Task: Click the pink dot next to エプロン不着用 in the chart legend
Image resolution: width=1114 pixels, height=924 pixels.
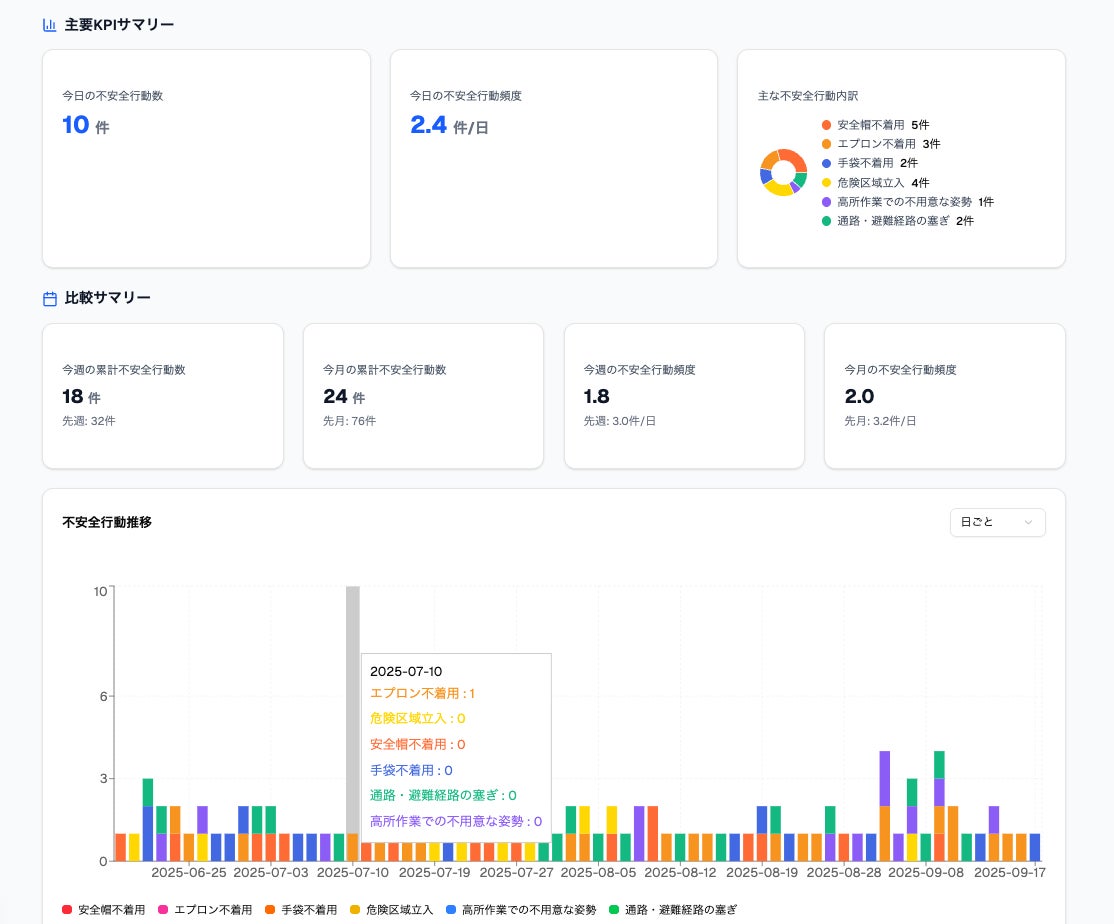Action: (163, 910)
